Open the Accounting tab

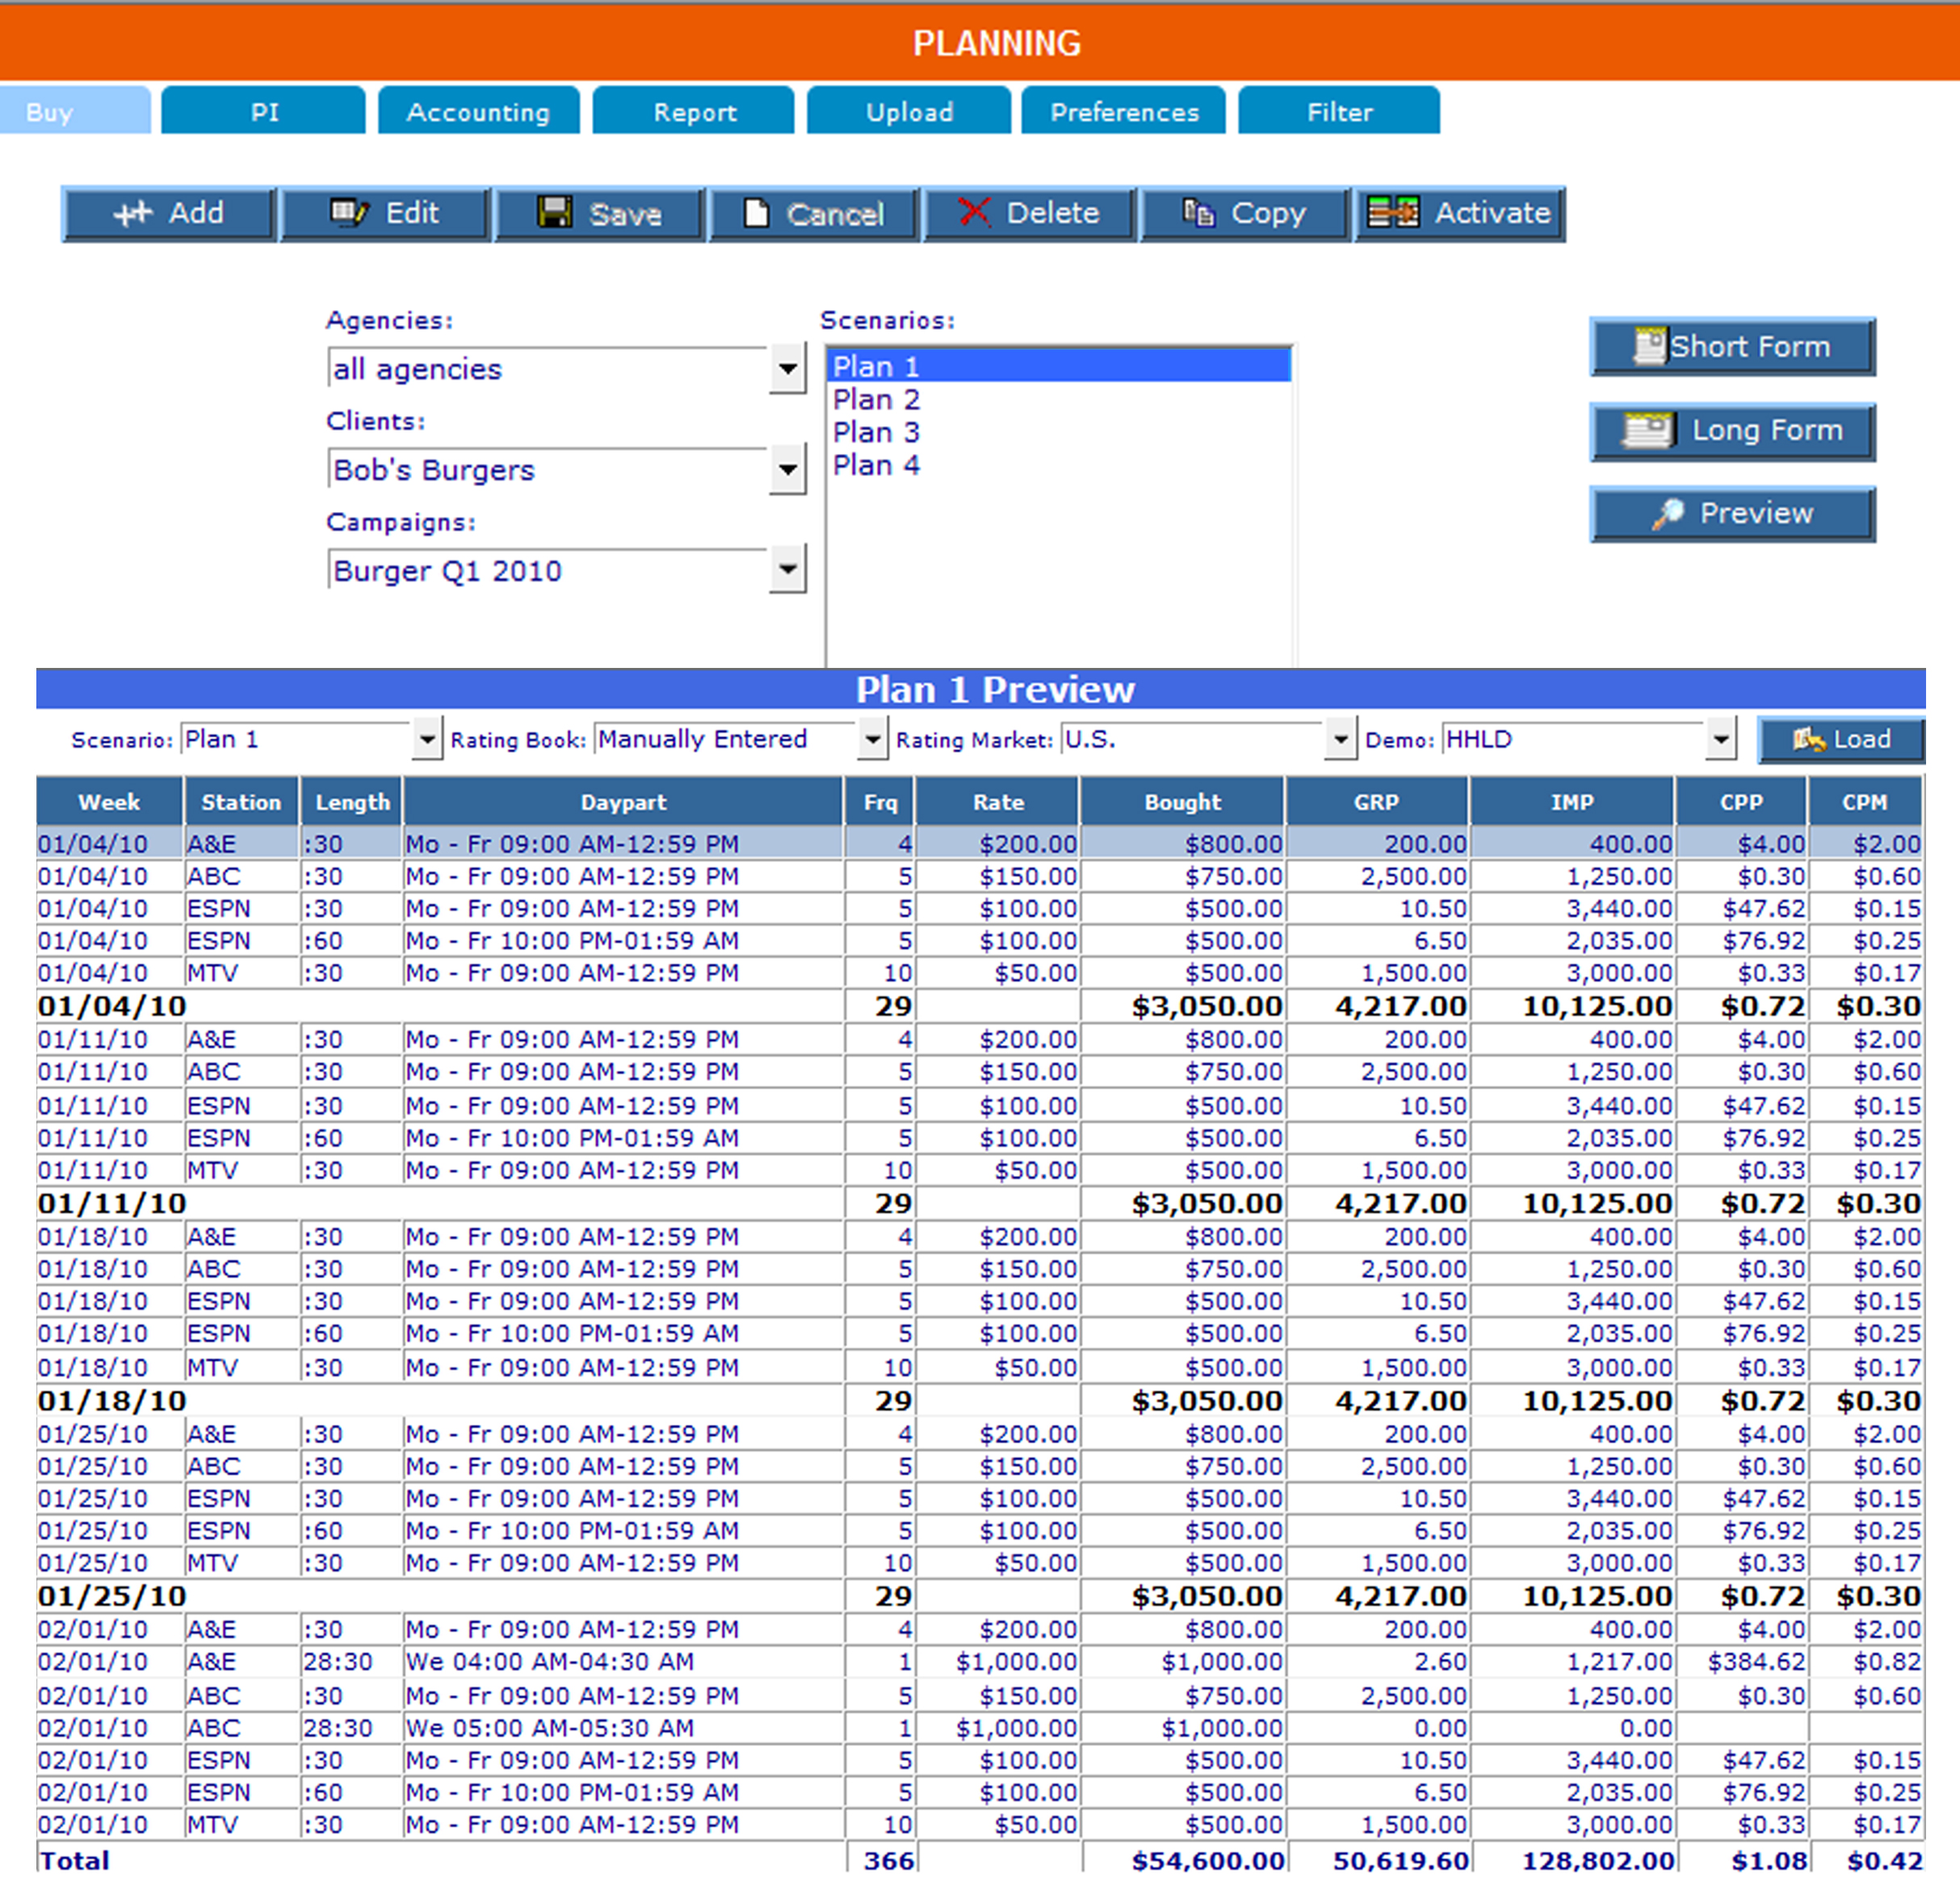click(478, 111)
